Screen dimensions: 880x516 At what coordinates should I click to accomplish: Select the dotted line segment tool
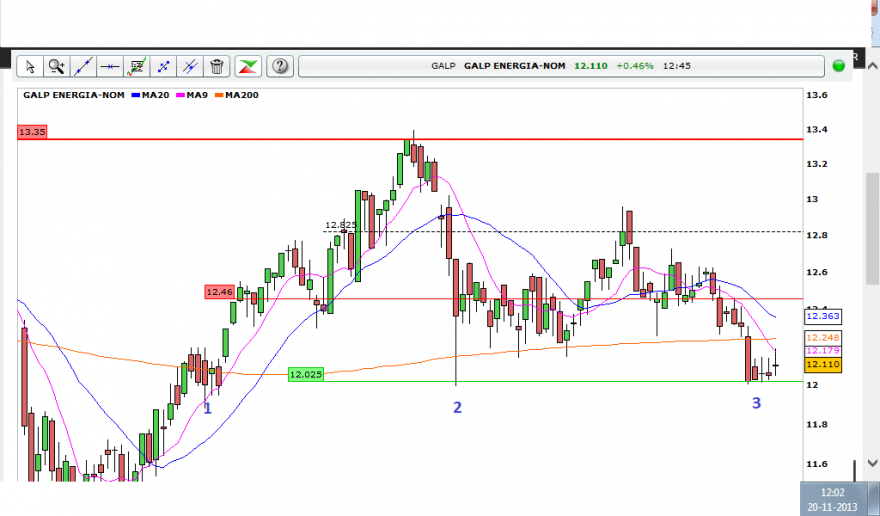tap(163, 66)
